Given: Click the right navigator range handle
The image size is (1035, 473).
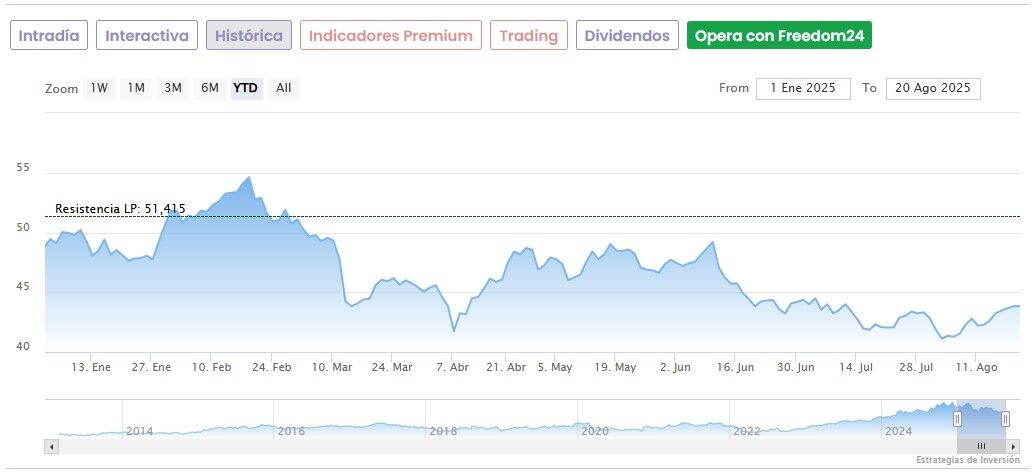Looking at the screenshot, I should [1006, 419].
